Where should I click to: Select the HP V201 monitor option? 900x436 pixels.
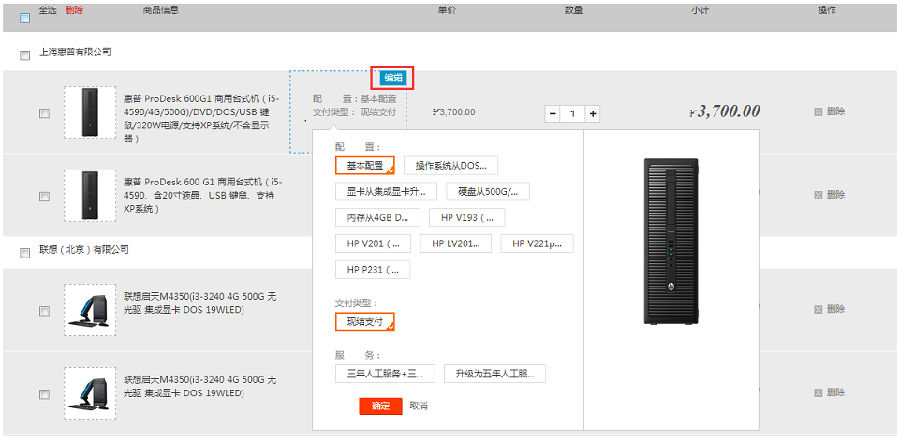coord(373,244)
